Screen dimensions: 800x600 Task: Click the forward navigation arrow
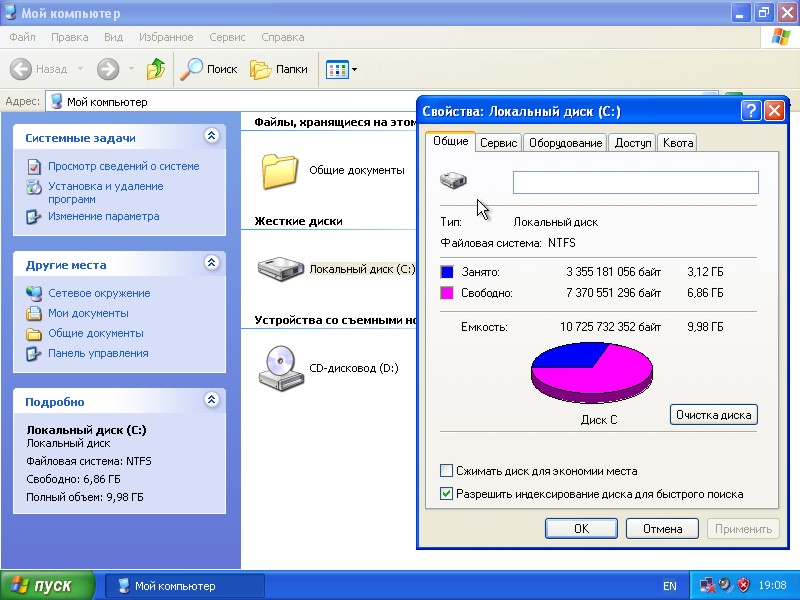pyautogui.click(x=108, y=69)
